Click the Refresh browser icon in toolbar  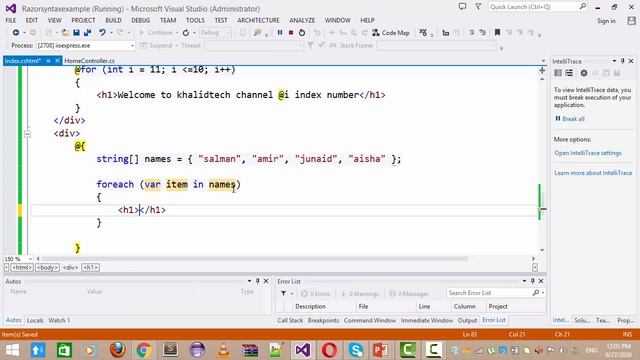tap(186, 33)
